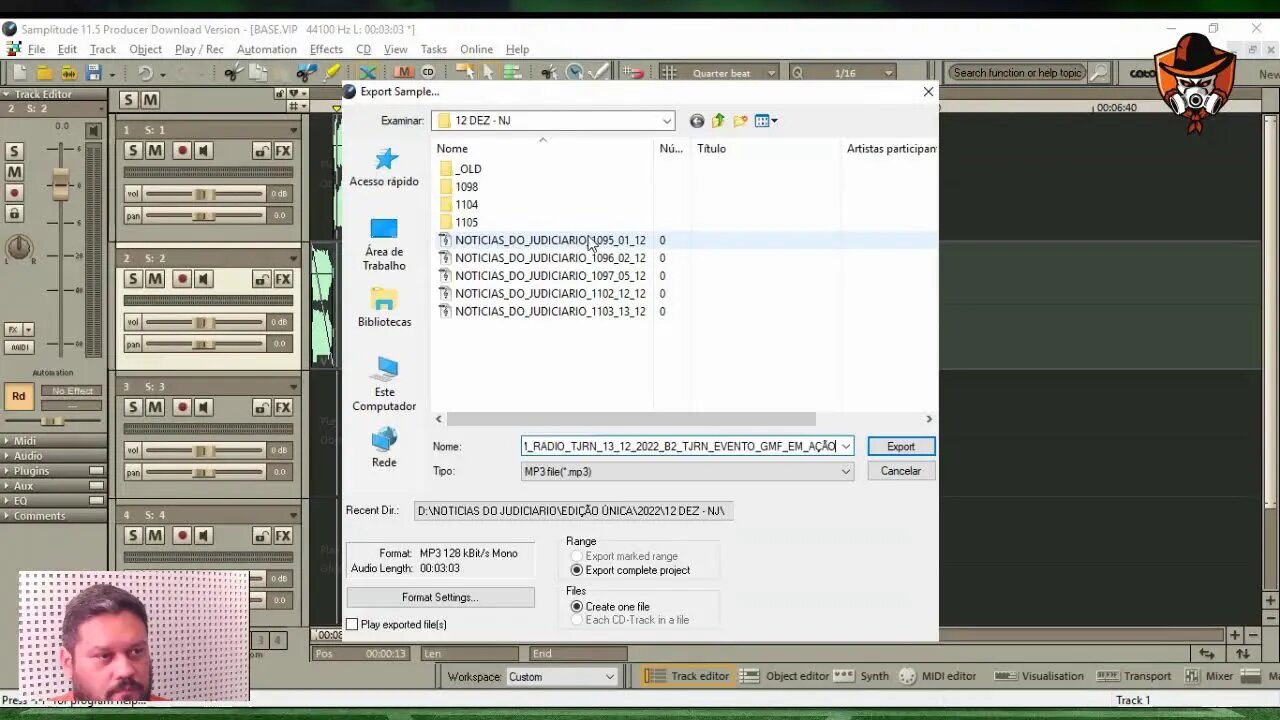Solo track 1 with S button
The height and width of the screenshot is (720, 1280).
133,151
